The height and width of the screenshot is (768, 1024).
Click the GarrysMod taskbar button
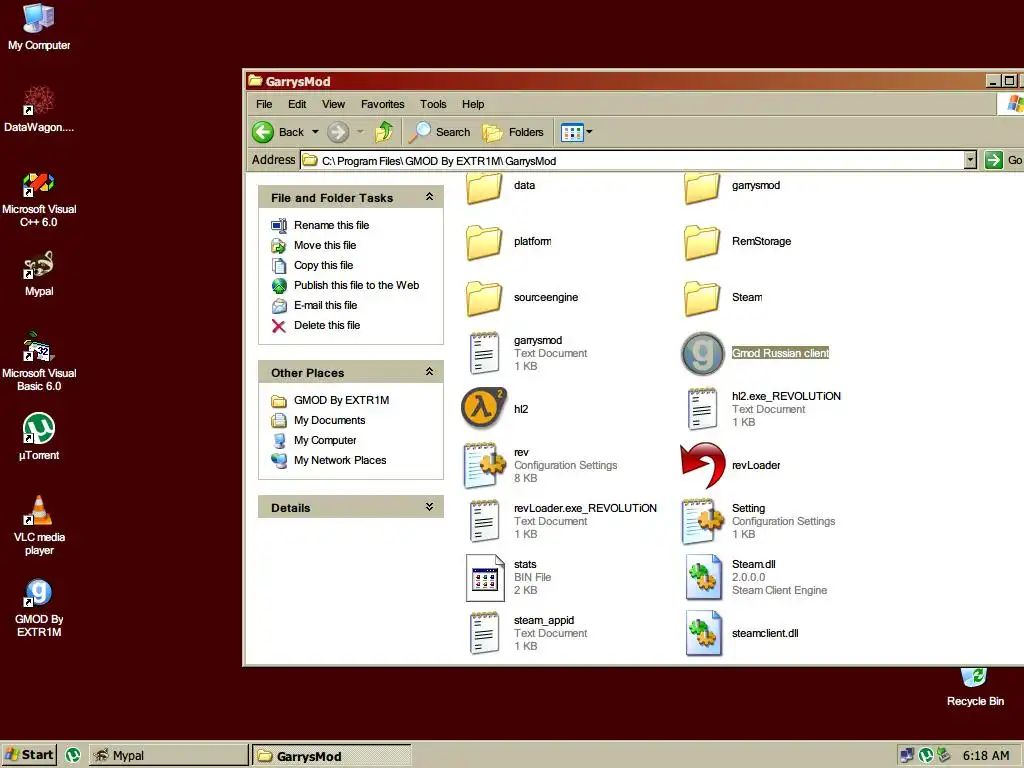332,756
